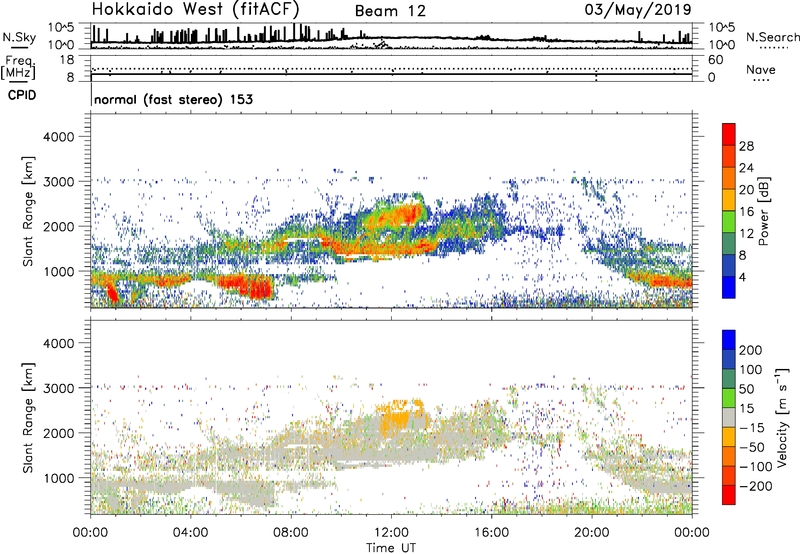Click the 12 dB power colorbar label
The width and height of the screenshot is (800, 554).
click(746, 234)
